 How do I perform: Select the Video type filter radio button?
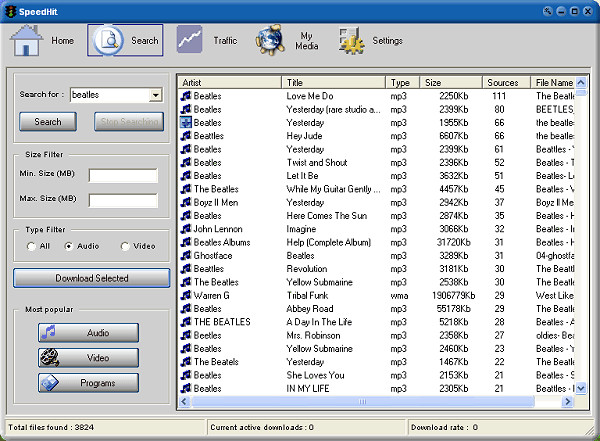point(125,246)
